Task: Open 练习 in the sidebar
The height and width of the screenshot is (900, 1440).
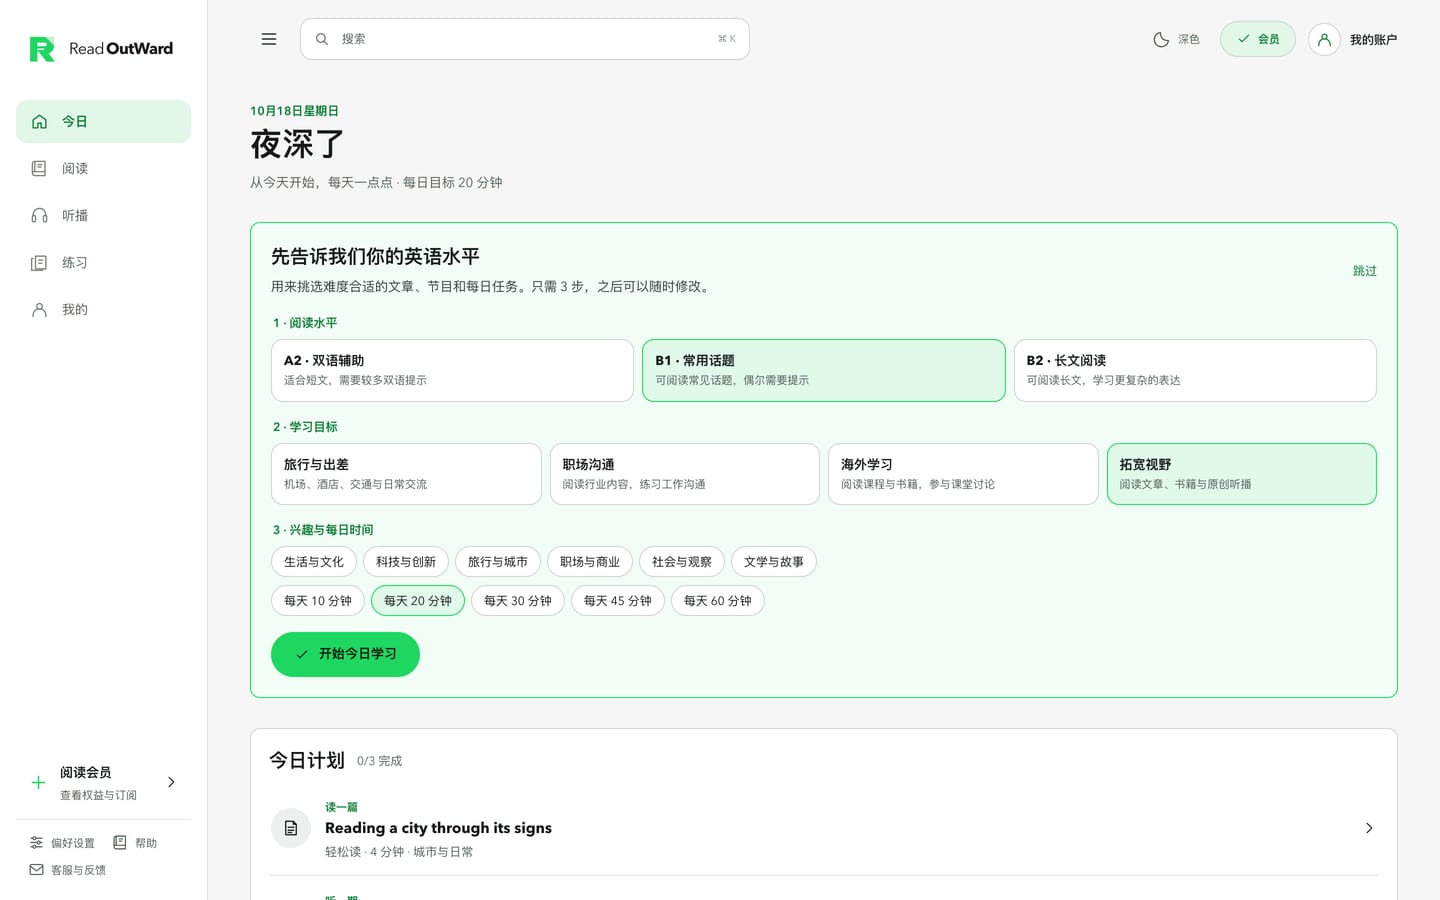Action: (103, 262)
